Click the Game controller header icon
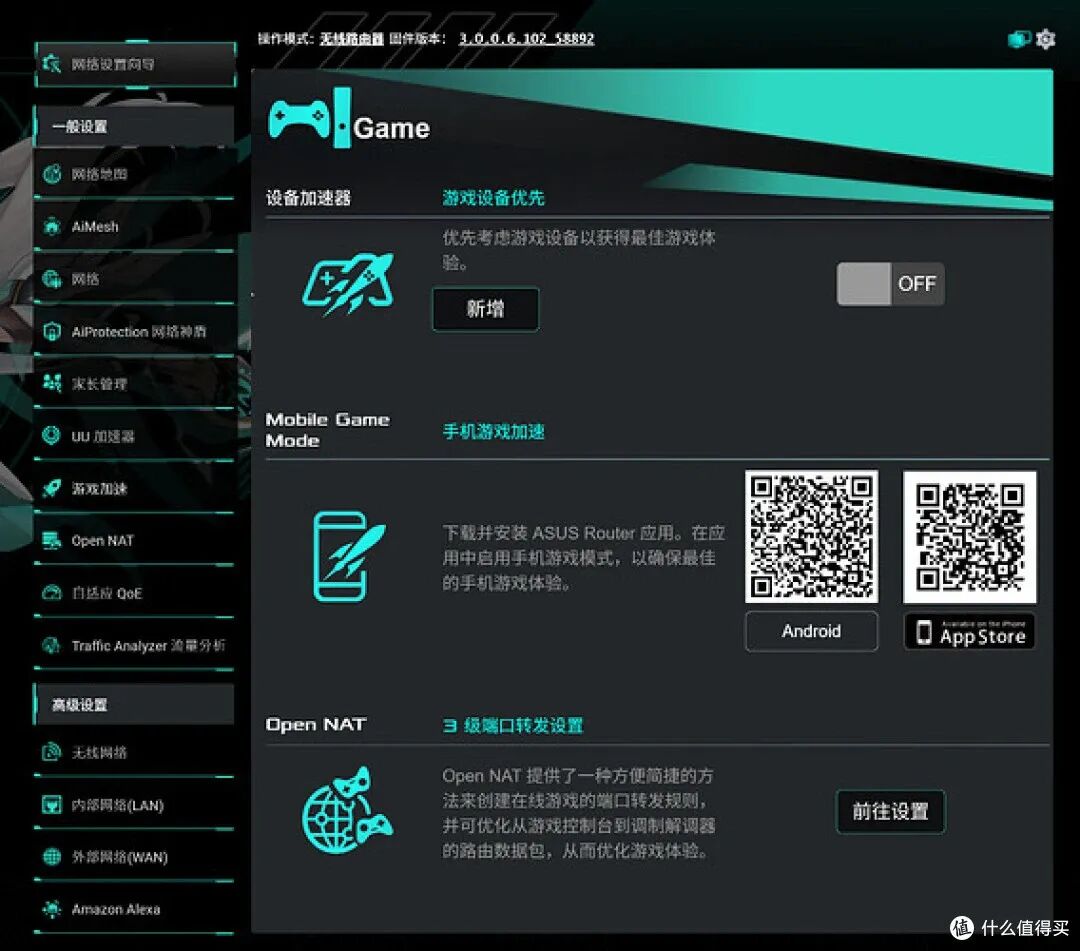This screenshot has height=951, width=1080. click(310, 118)
